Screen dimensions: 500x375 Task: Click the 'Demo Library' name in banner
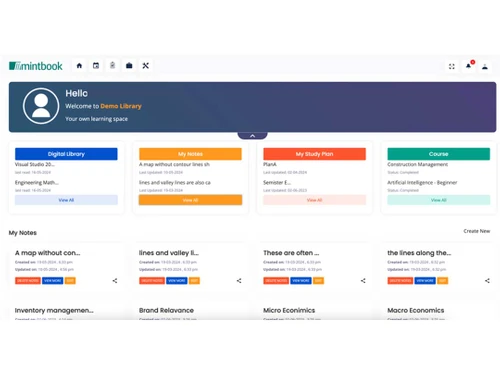tap(121, 106)
